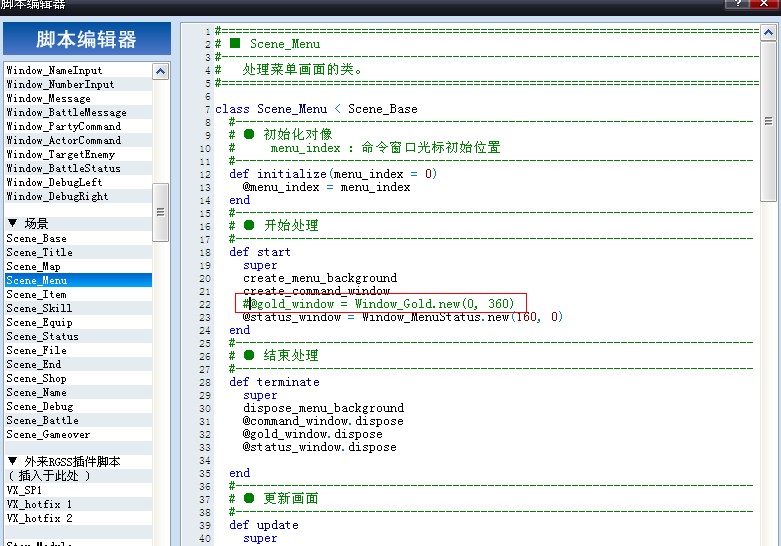
Task: Click the help button in title bar
Action: [x=737, y=3]
